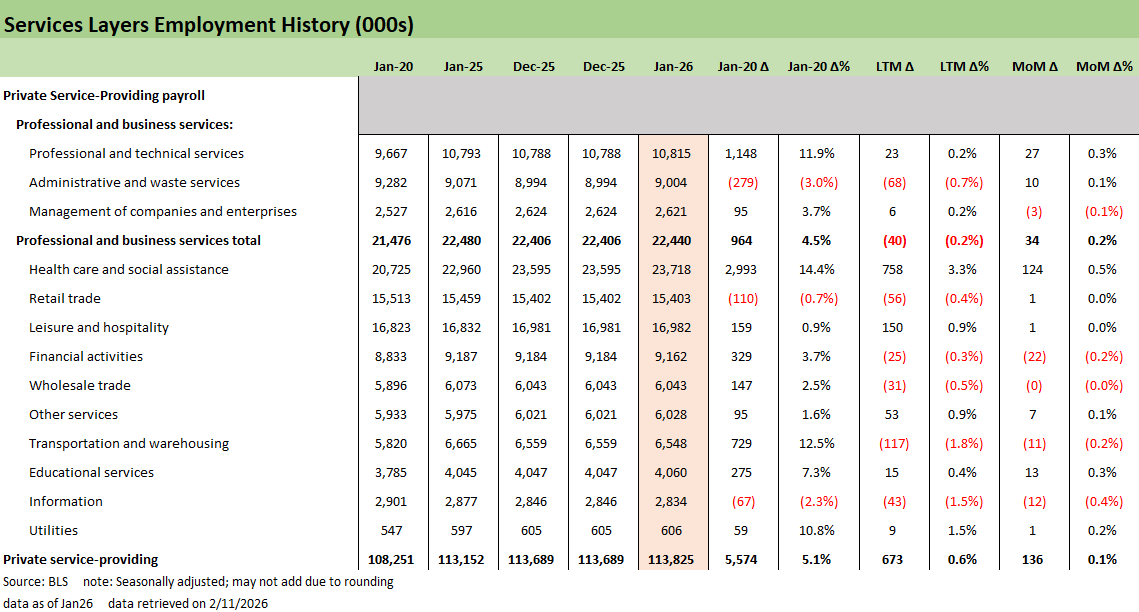Click the bold red (40) LTM value

tap(894, 240)
